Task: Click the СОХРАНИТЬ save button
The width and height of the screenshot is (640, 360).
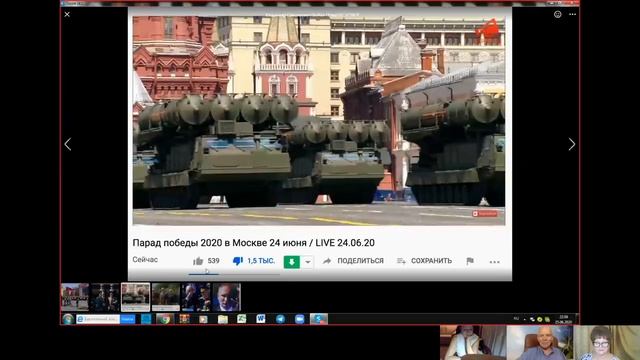Action: click(x=424, y=261)
